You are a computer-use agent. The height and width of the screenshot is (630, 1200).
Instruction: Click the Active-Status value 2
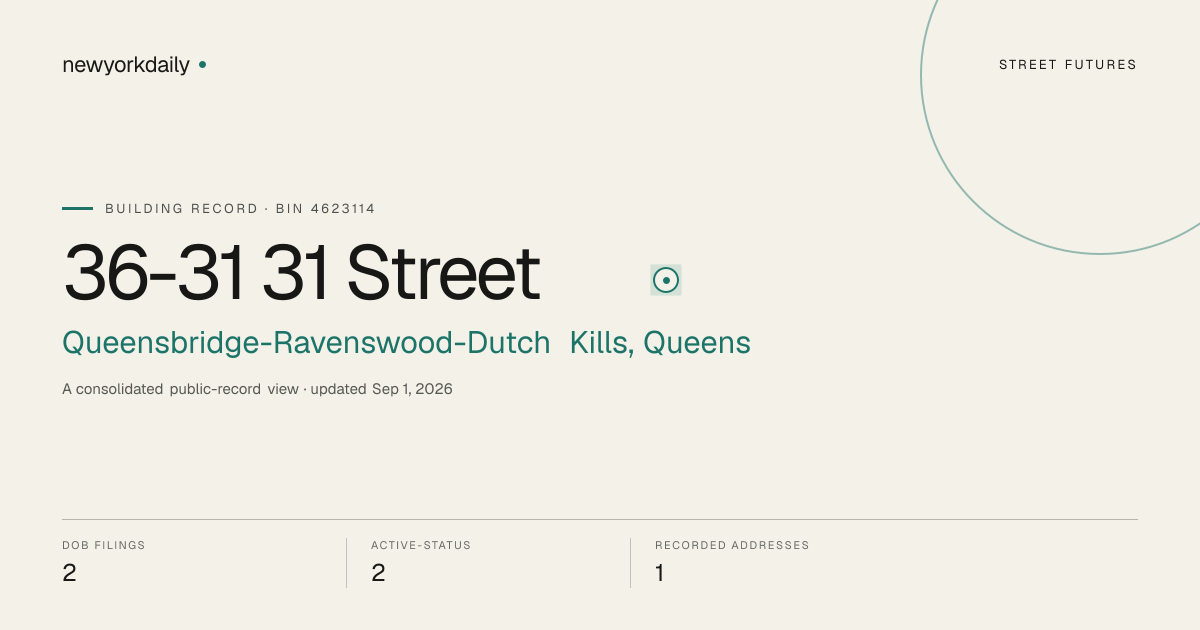pos(378,573)
